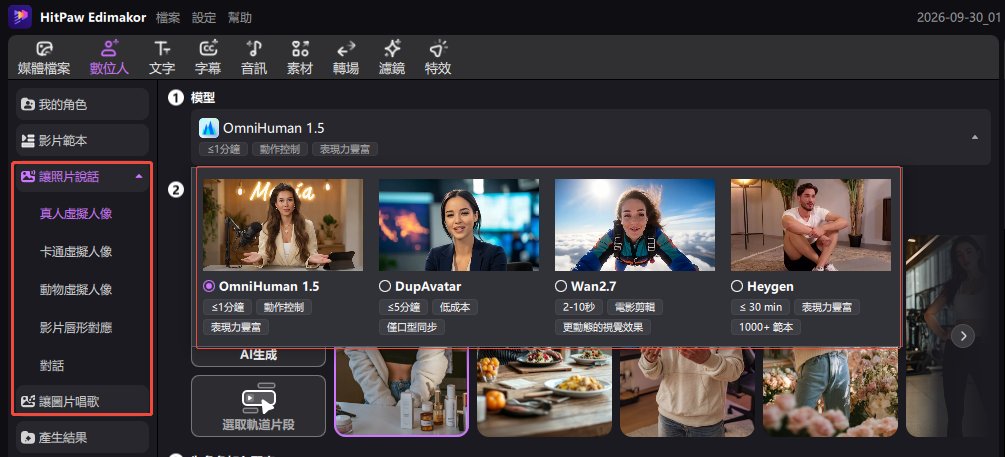1005x457 pixels.
Task: Open 影片範本 video templates
Action: click(x=82, y=140)
